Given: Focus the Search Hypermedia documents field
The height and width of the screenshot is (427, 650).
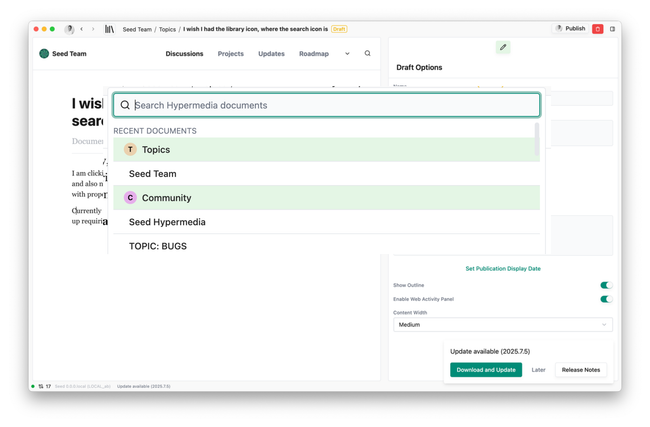Looking at the screenshot, I should coord(333,105).
